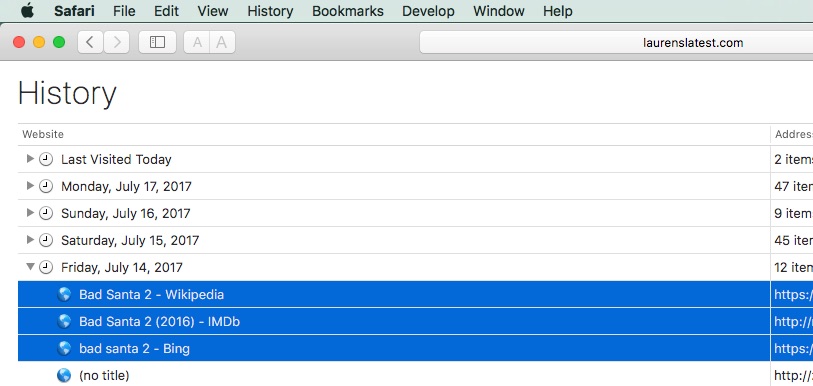This screenshot has width=813, height=386.
Task: Click globe icon of (no title) entry
Action: (64, 375)
